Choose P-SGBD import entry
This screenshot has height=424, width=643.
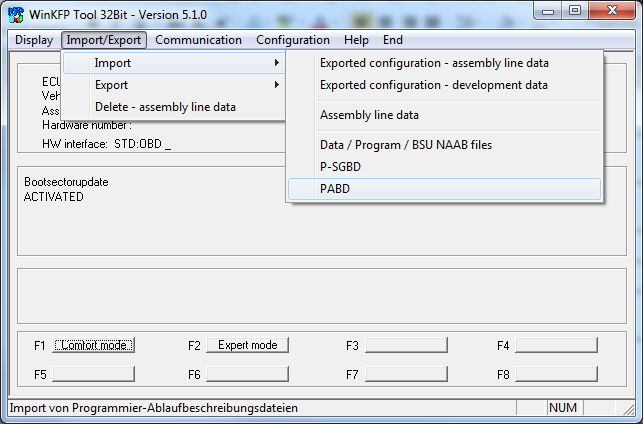[x=343, y=166]
